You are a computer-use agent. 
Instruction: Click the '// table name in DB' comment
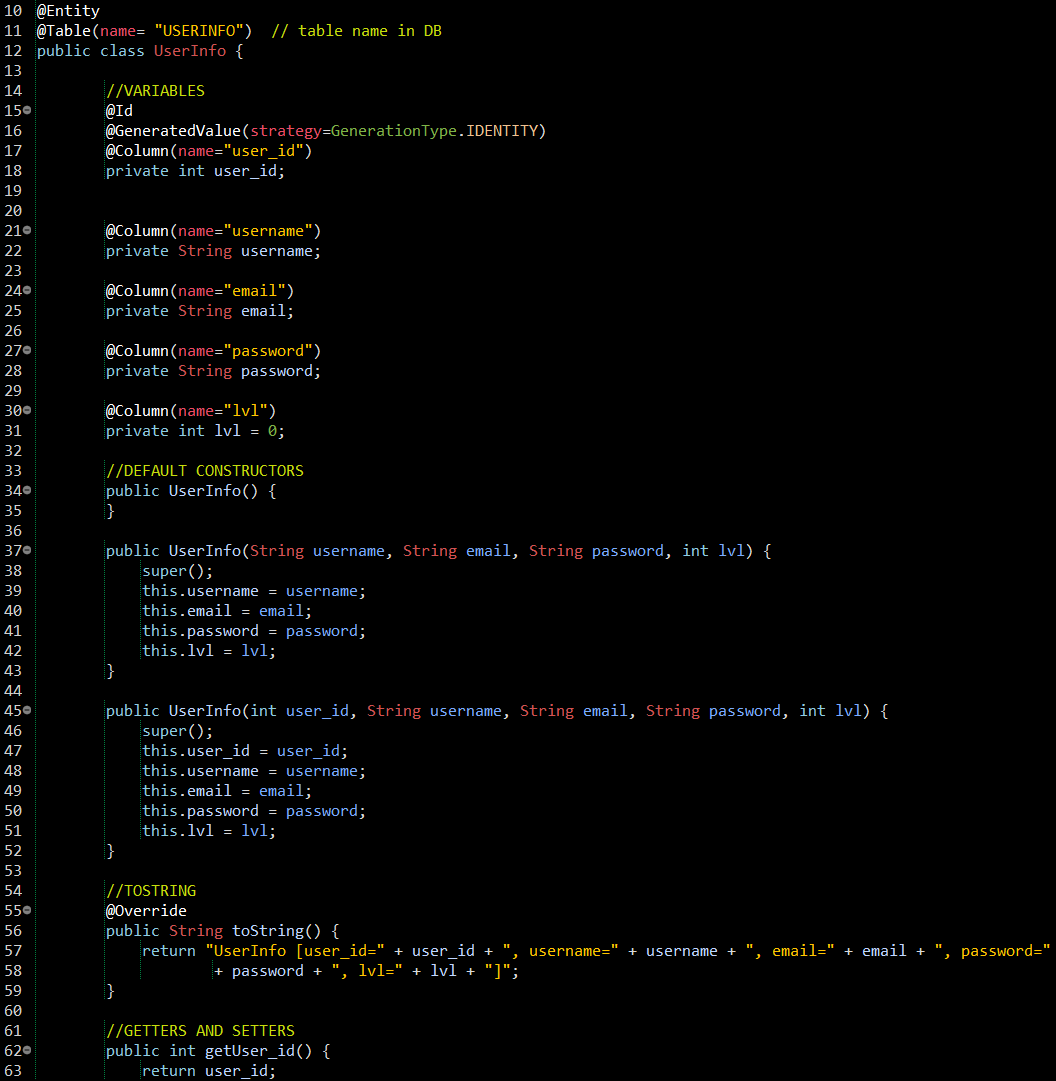[356, 31]
